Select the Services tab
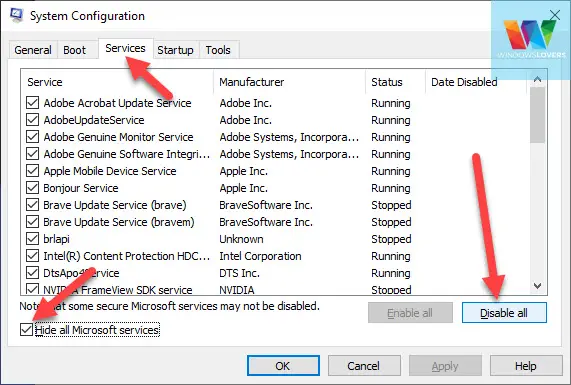Image resolution: width=571 pixels, height=385 pixels. (x=125, y=48)
